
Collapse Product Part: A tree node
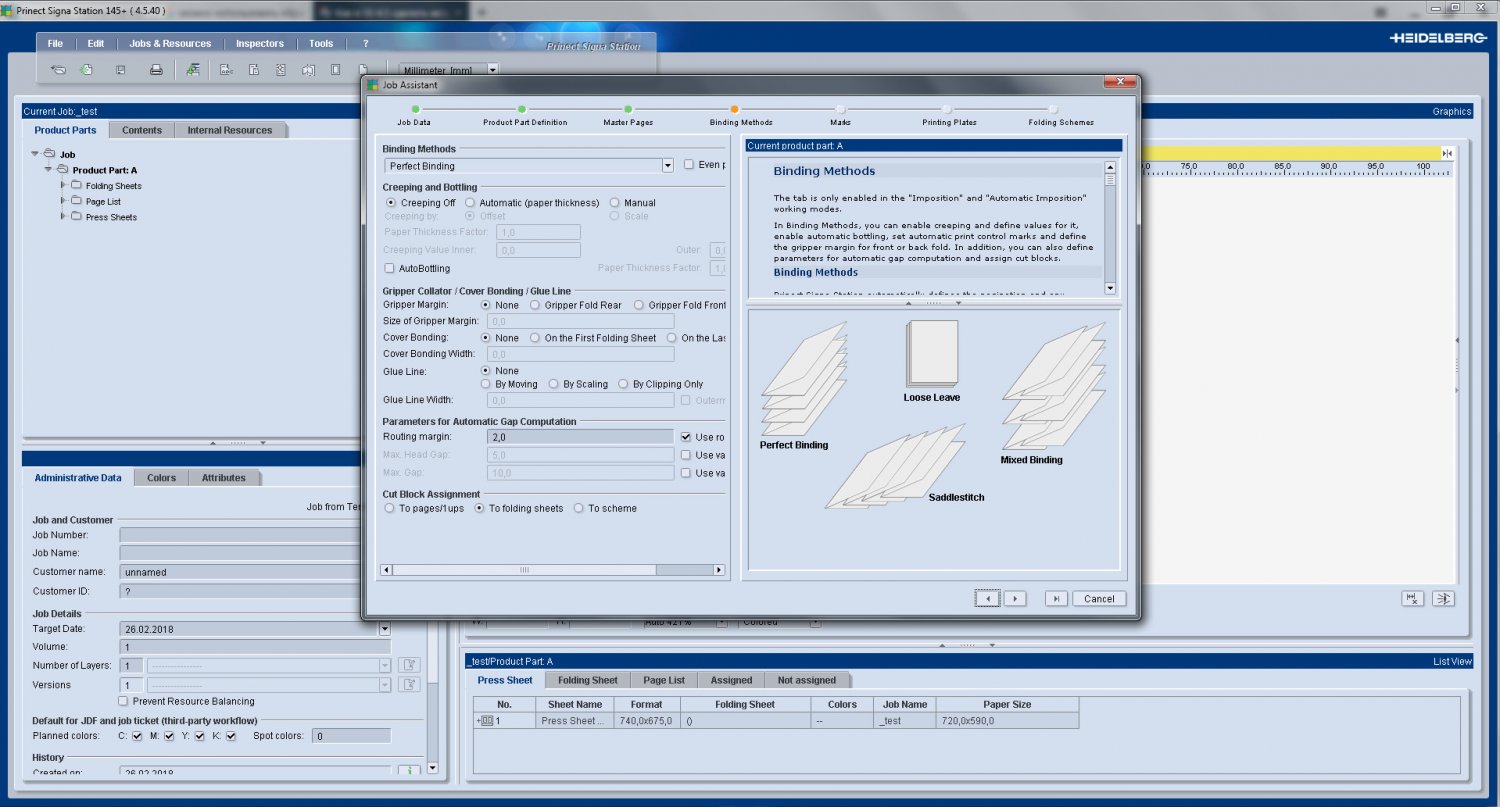(49, 170)
